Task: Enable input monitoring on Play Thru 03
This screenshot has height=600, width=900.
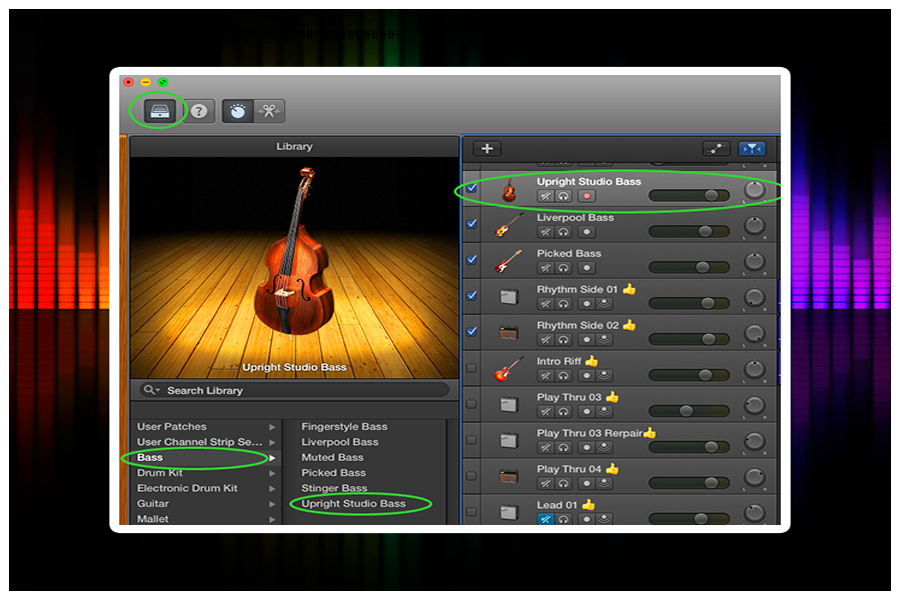Action: point(604,412)
